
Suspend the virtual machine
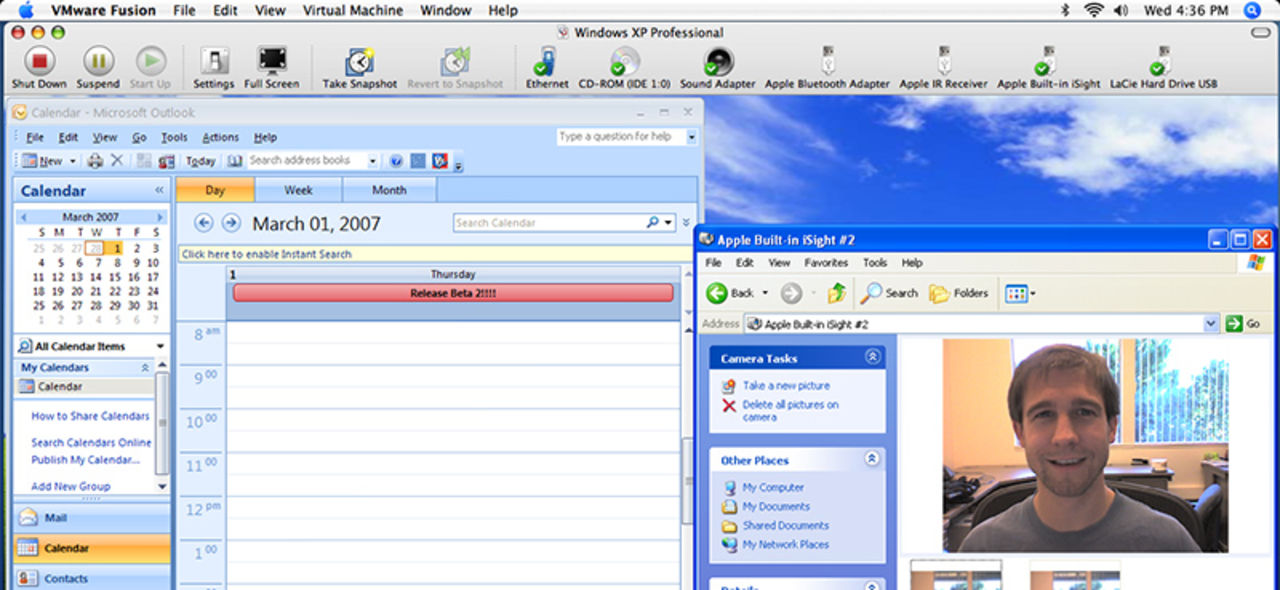[x=97, y=62]
